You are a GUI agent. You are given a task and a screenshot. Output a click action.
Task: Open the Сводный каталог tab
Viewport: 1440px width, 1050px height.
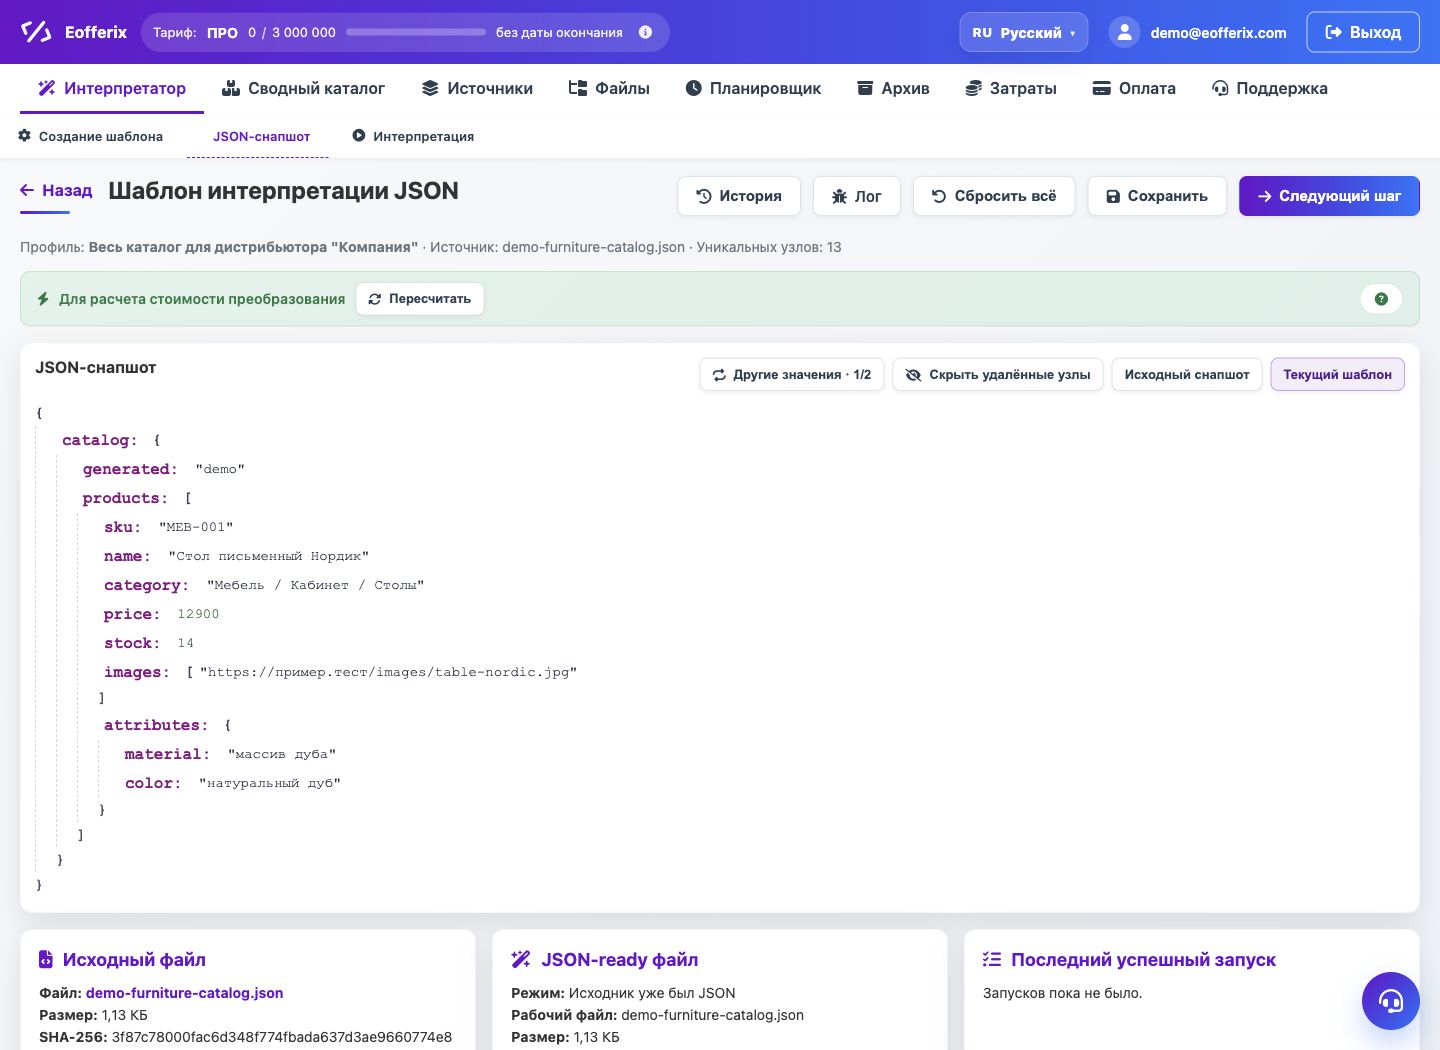(x=303, y=88)
